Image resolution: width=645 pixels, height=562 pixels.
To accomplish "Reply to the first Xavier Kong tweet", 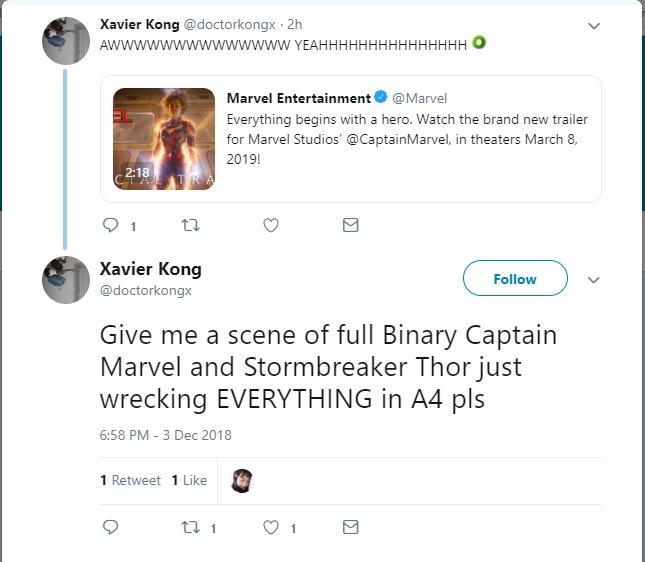I will tap(111, 226).
